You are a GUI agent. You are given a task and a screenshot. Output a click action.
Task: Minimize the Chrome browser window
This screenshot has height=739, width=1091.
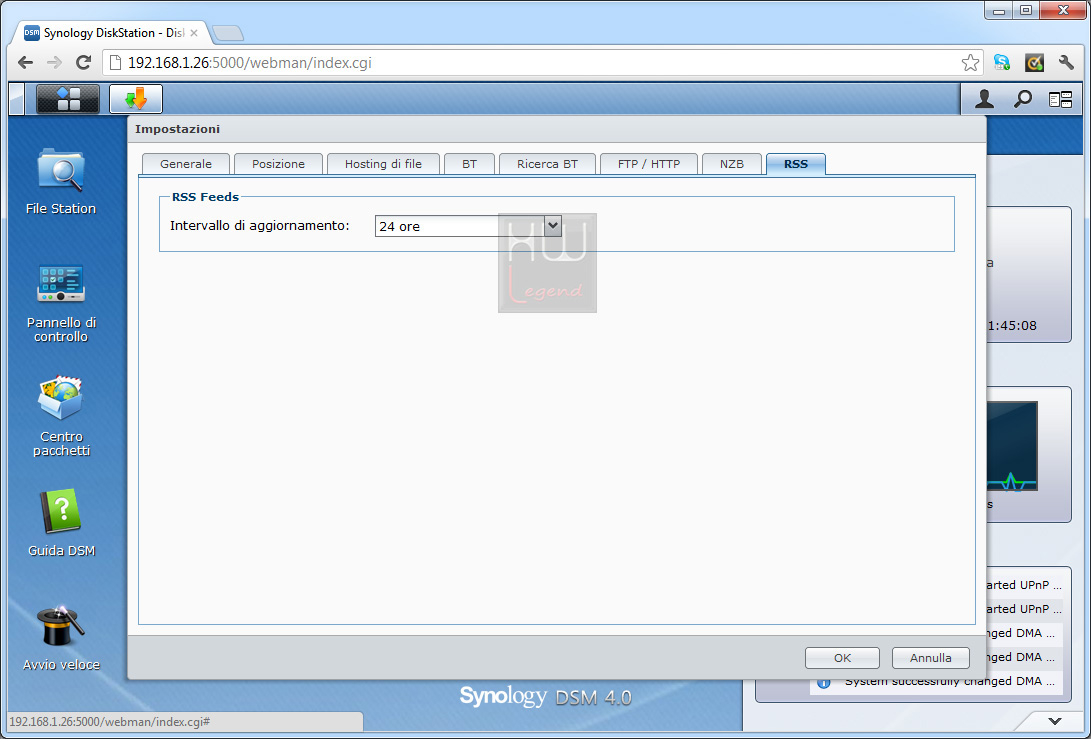click(x=1000, y=10)
